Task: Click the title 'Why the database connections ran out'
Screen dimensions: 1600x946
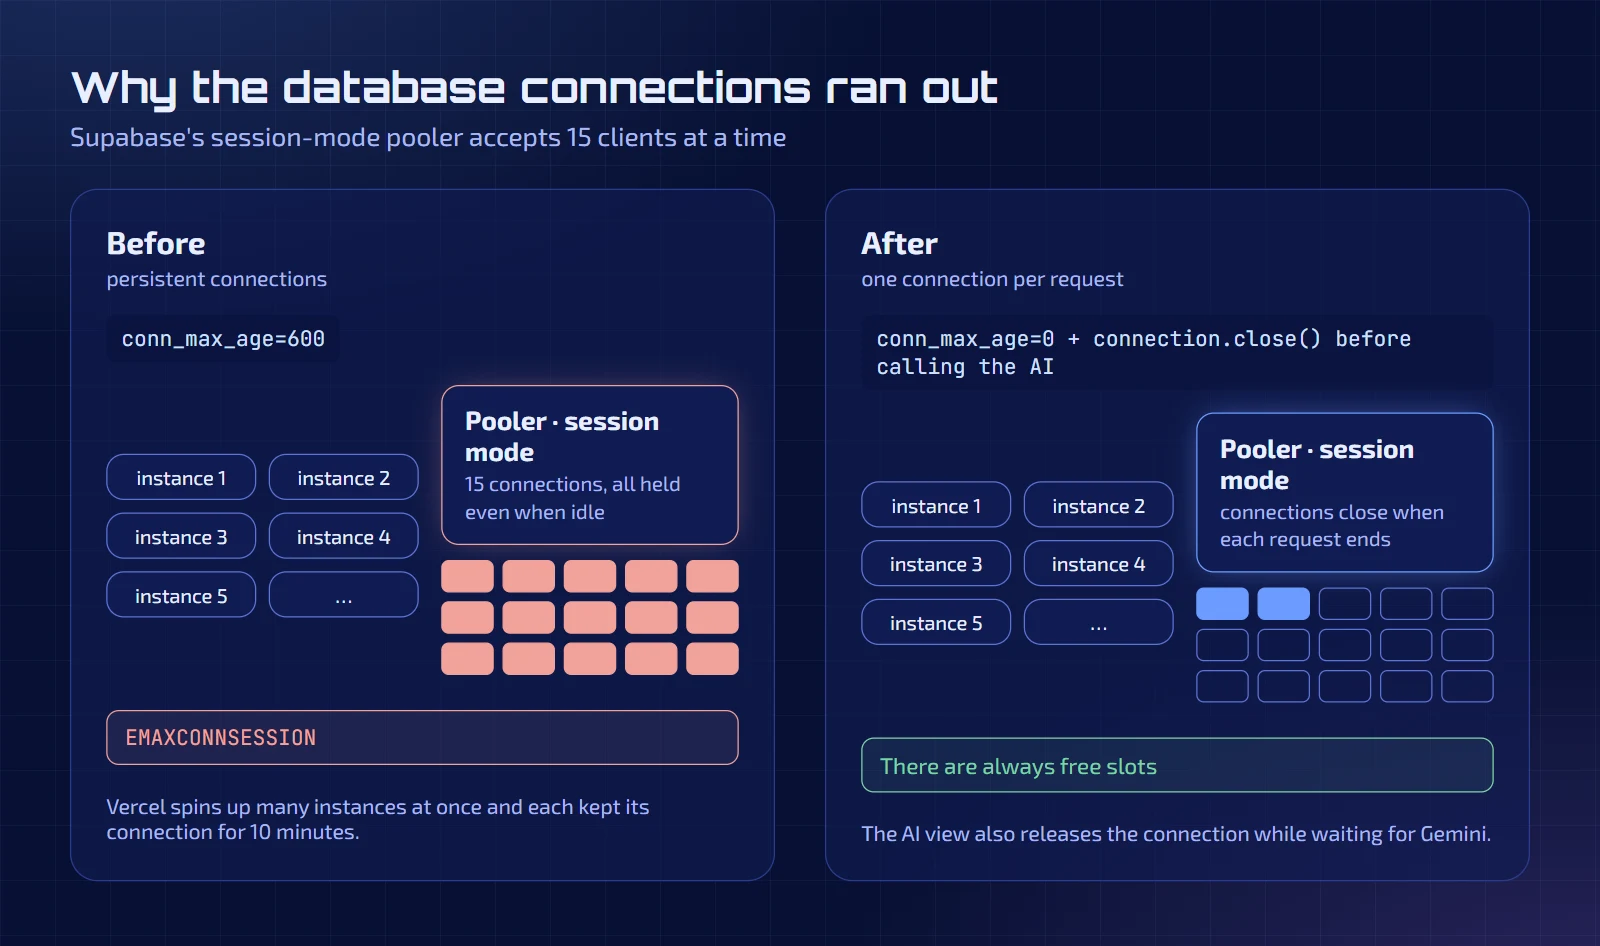Action: pos(534,88)
